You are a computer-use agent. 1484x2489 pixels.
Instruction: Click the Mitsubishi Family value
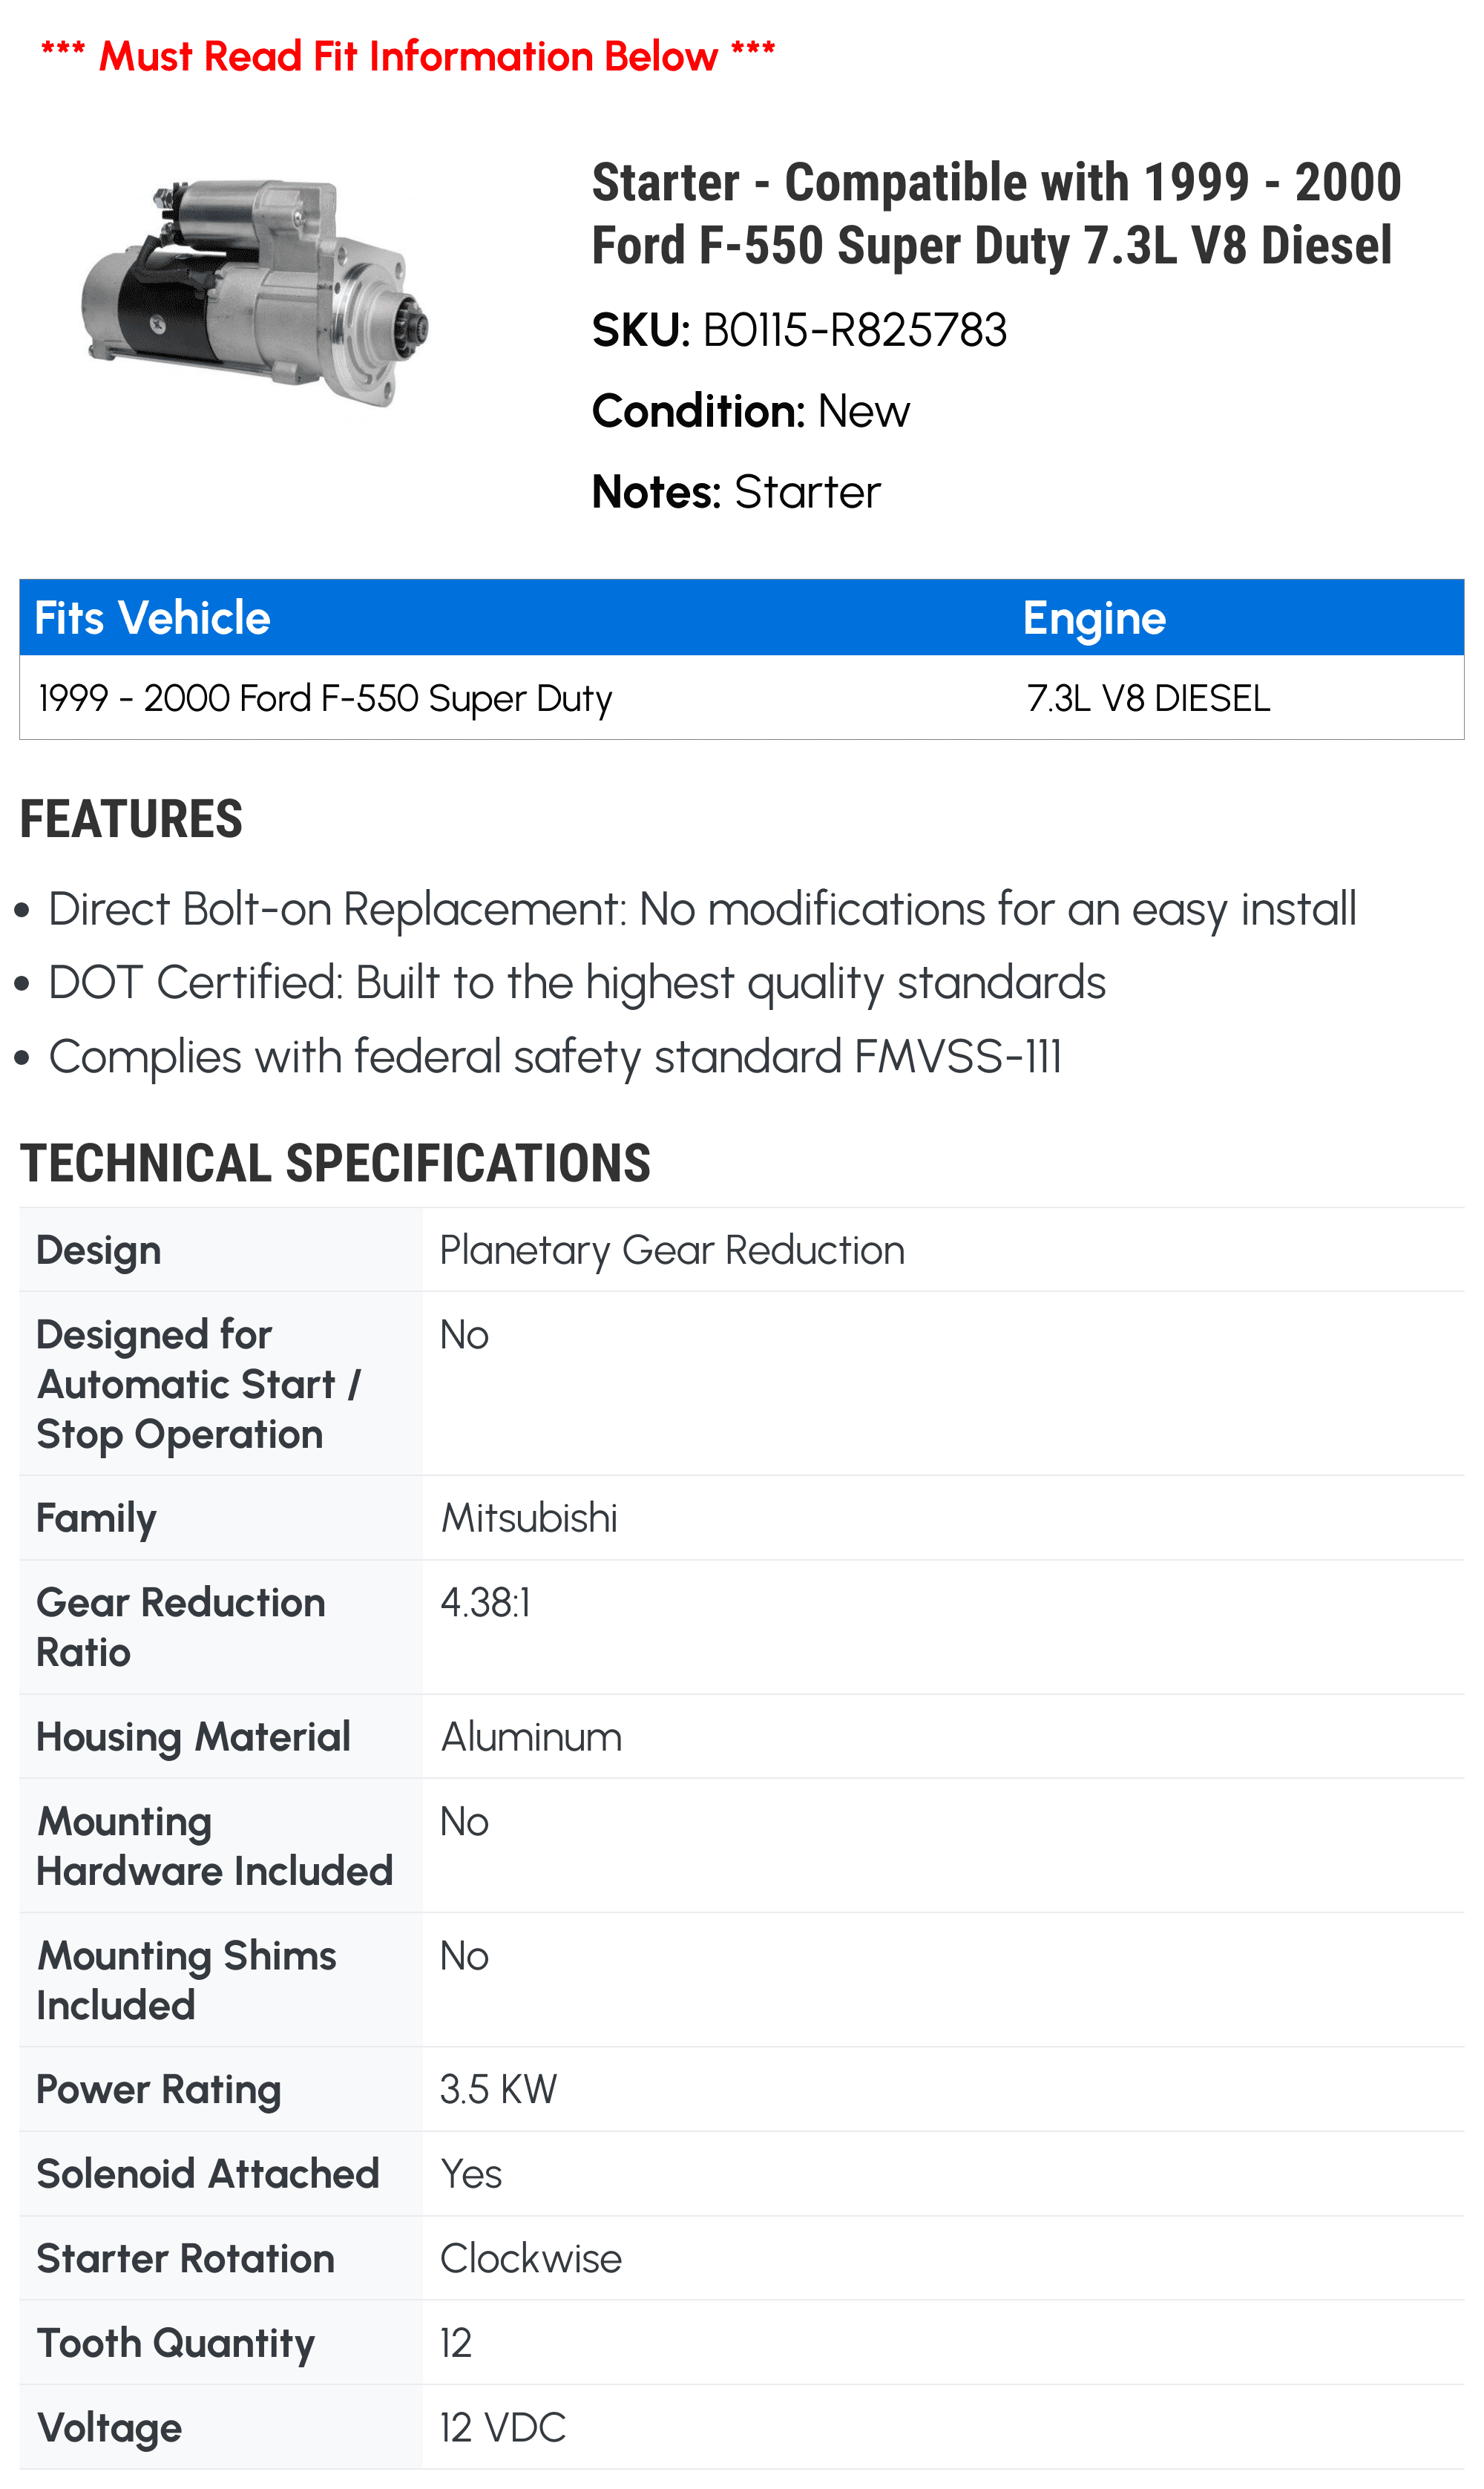[x=529, y=1517]
